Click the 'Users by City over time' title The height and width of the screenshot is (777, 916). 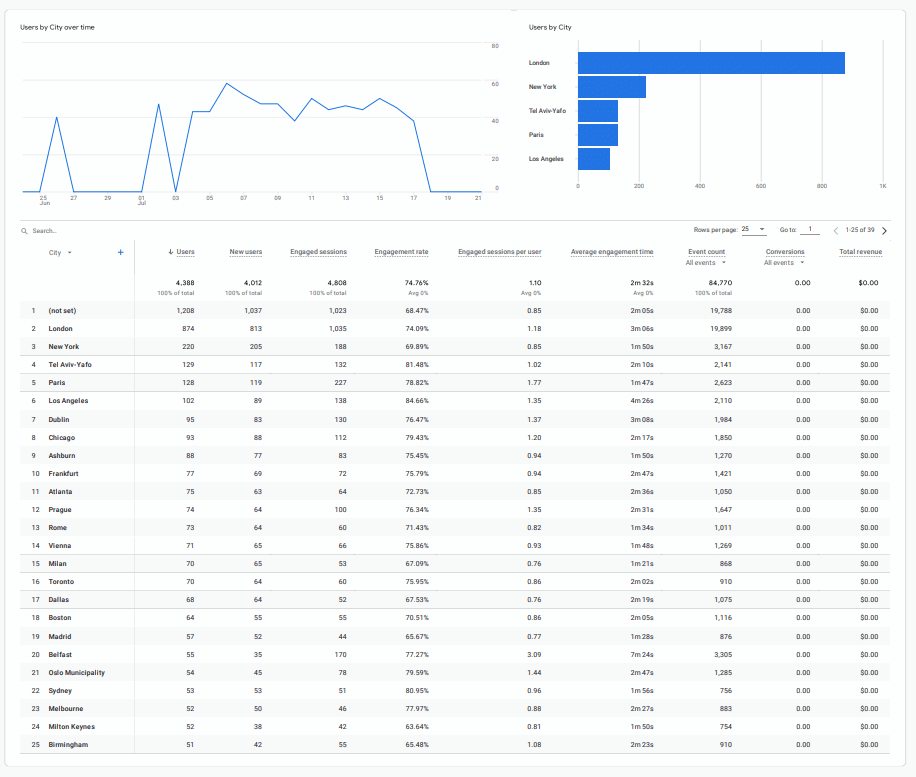tap(57, 27)
